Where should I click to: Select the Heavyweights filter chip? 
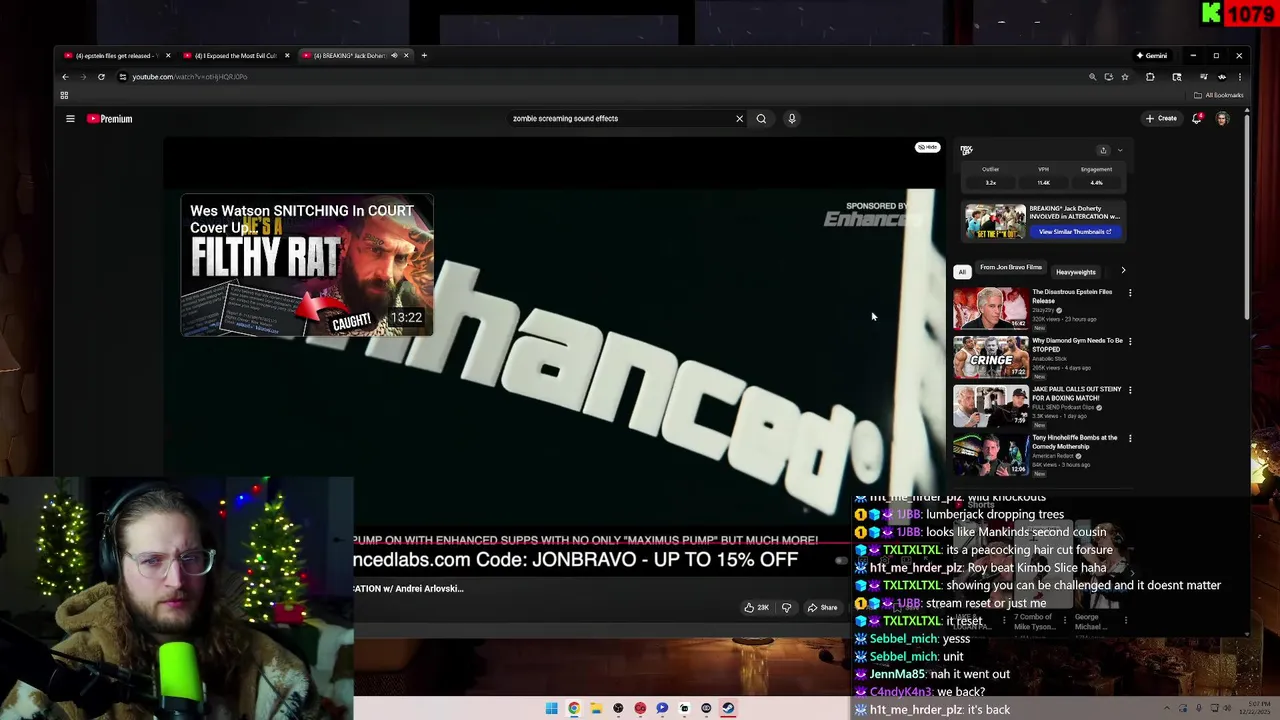(1076, 272)
